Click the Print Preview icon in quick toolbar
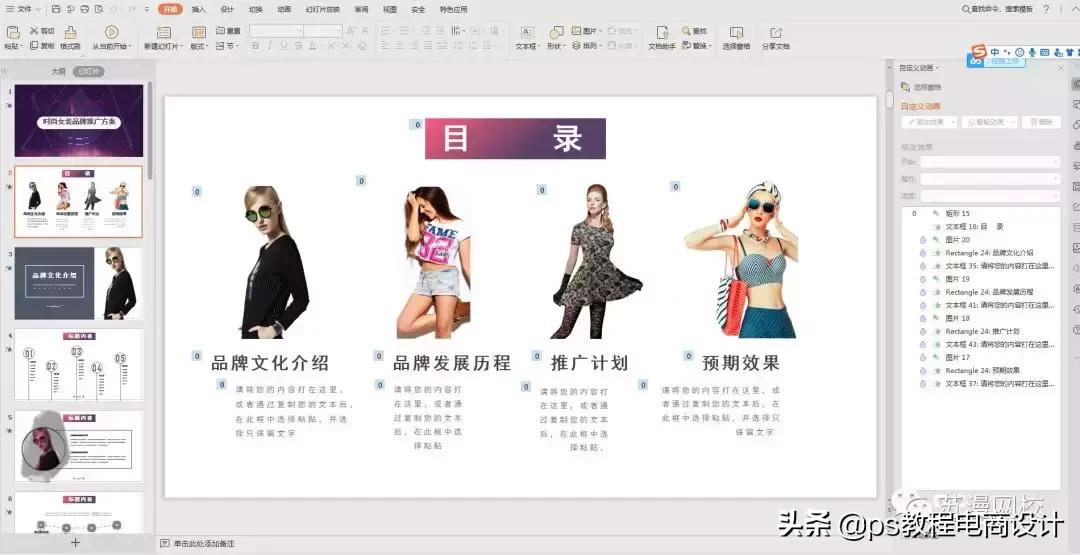 (x=98, y=10)
